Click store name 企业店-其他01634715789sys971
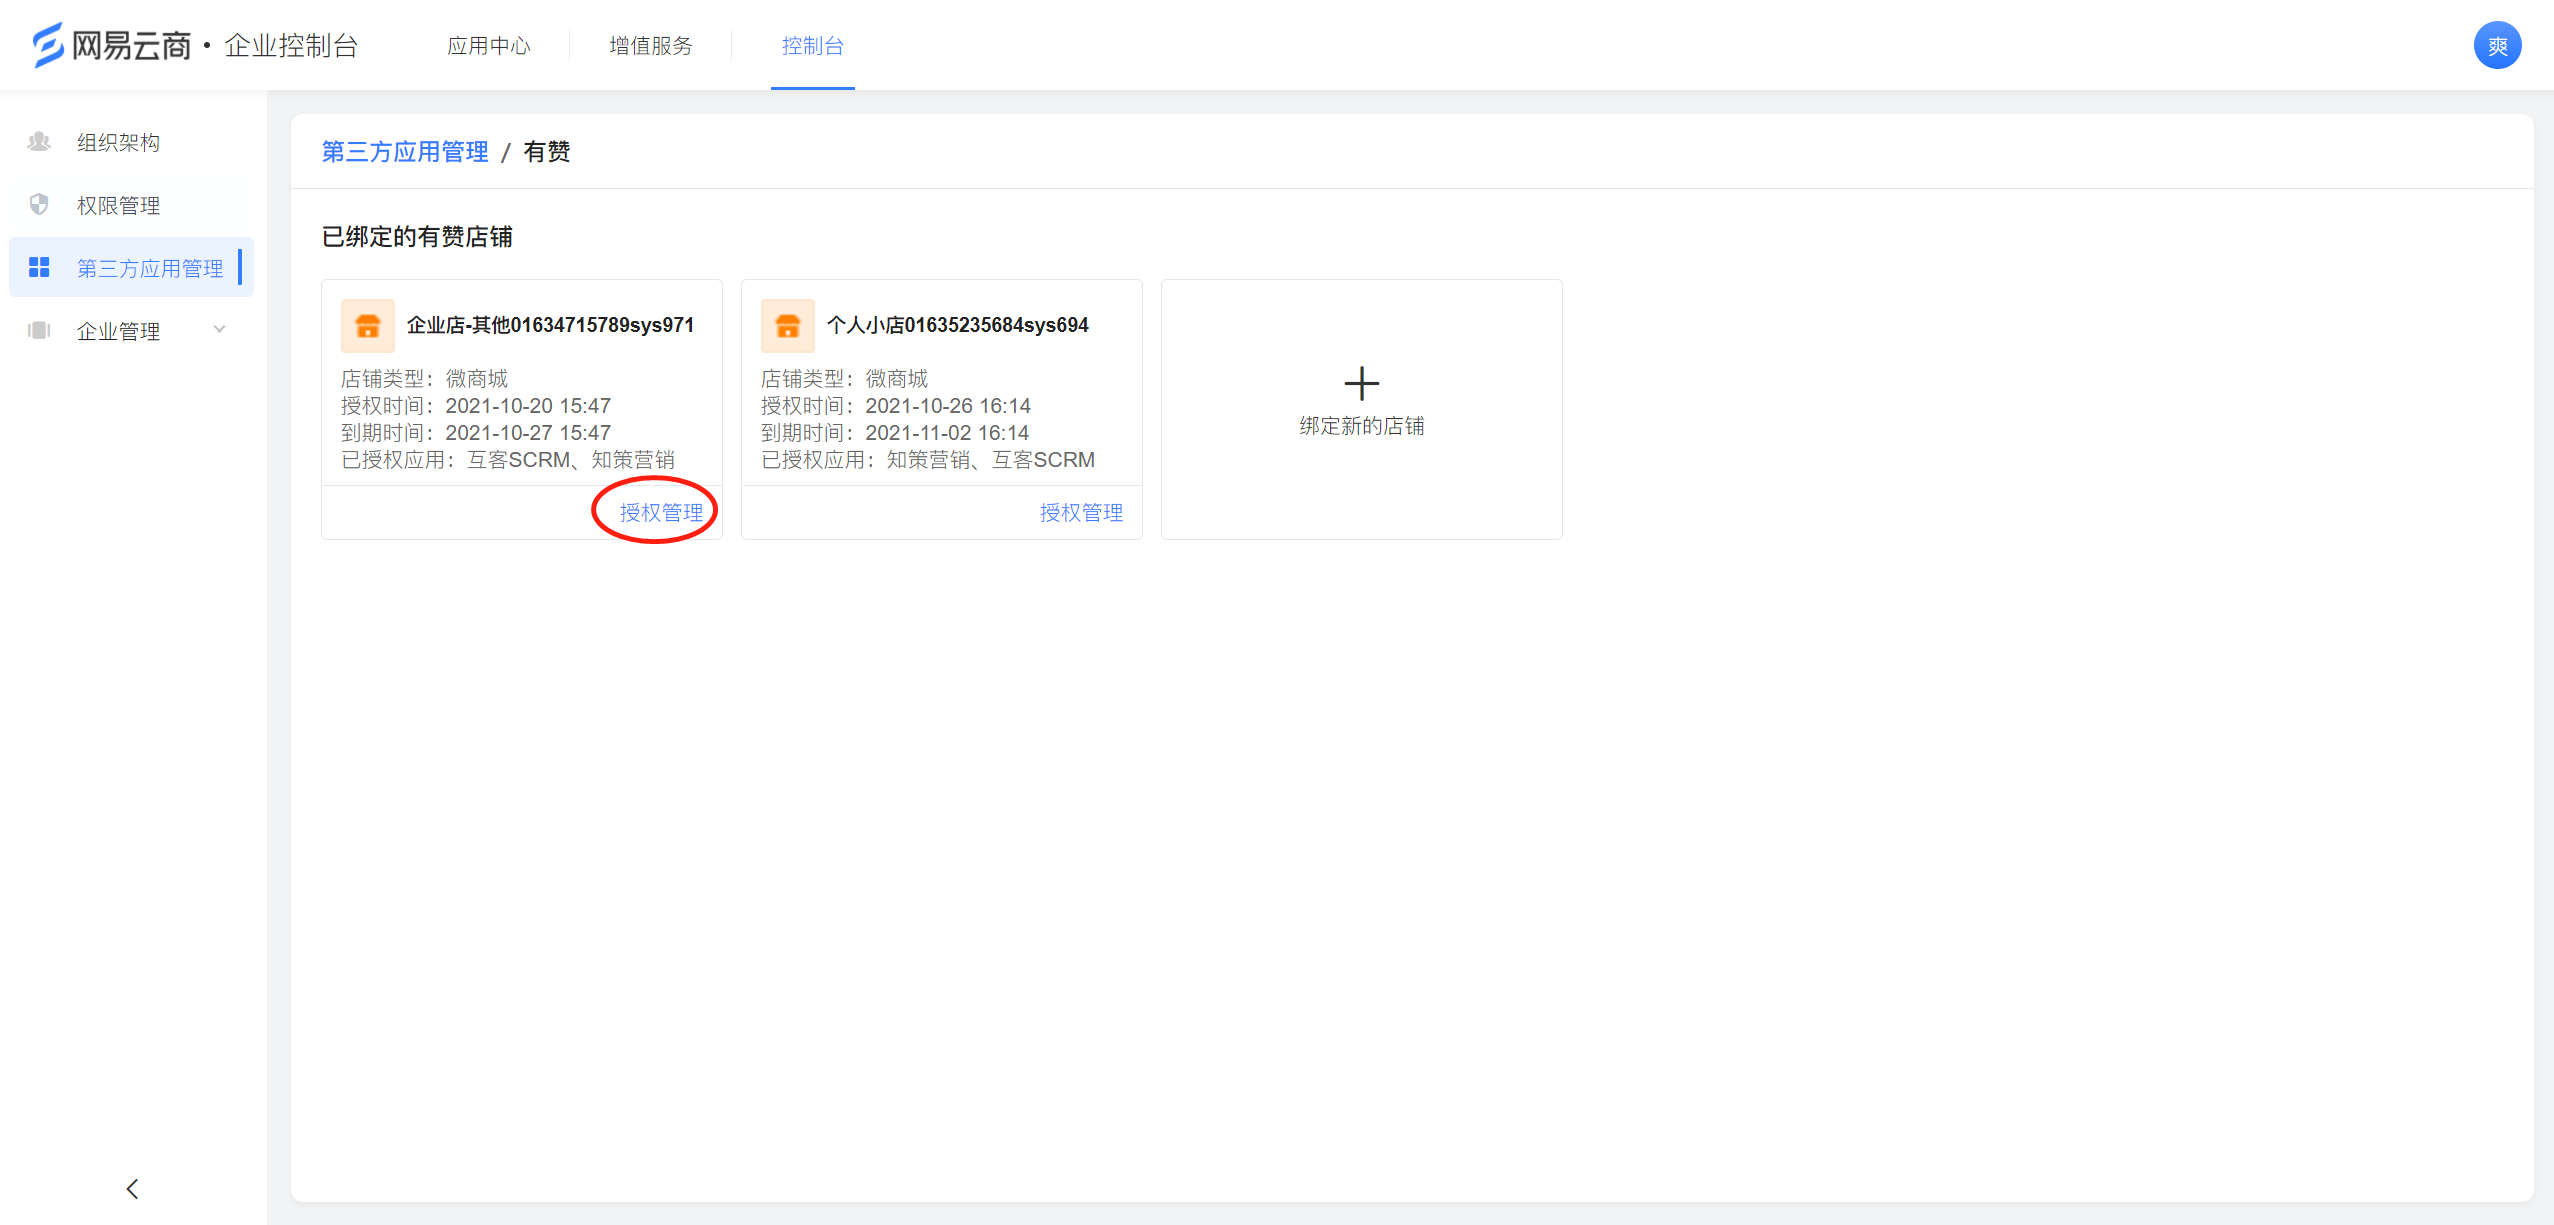Viewport: 2554px width, 1225px height. pyautogui.click(x=550, y=325)
